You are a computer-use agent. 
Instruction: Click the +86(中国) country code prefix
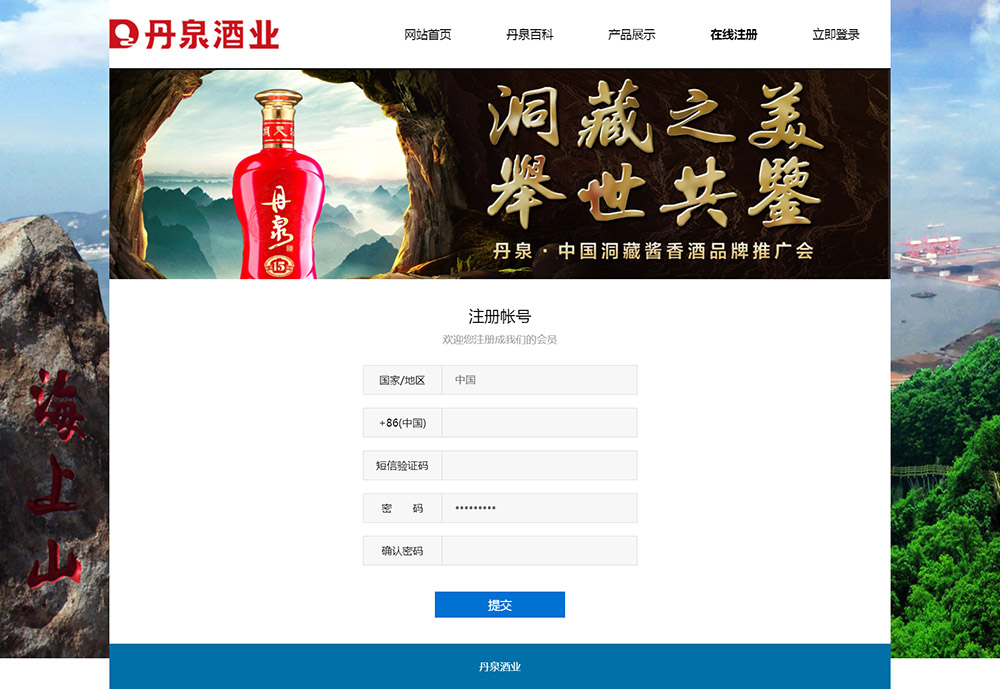(x=402, y=423)
